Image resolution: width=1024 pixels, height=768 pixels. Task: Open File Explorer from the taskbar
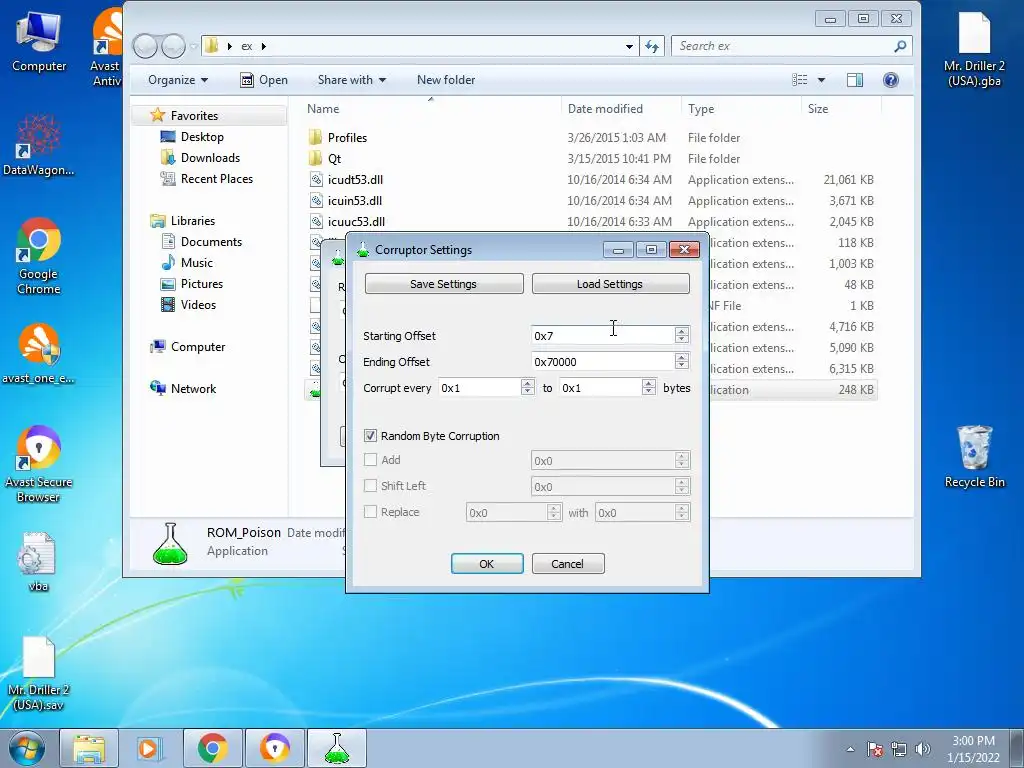89,748
